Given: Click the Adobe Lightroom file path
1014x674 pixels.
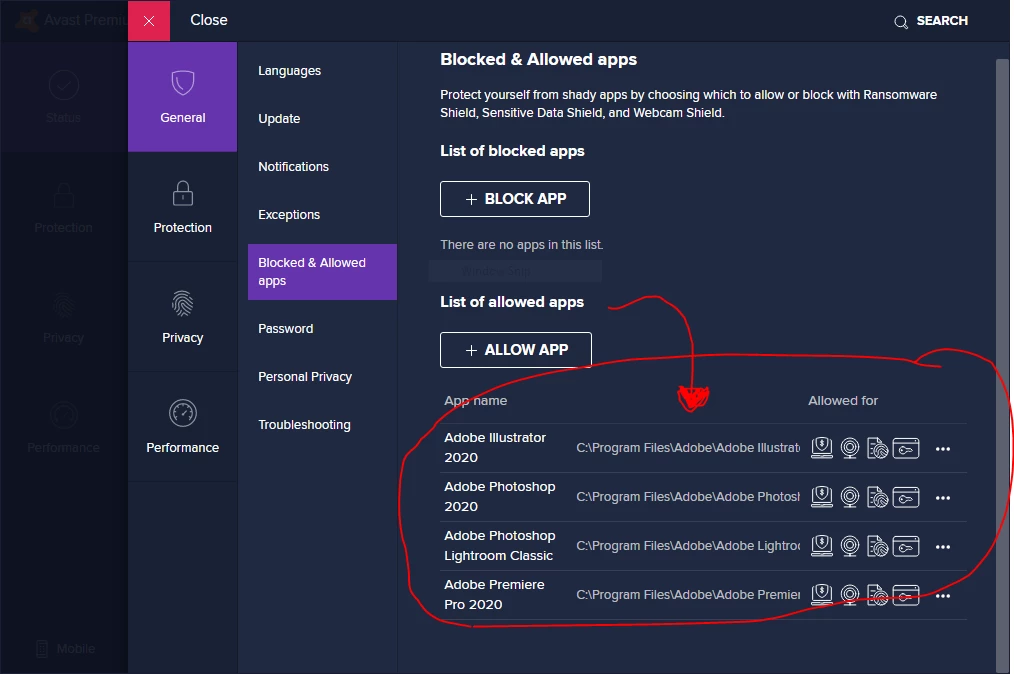Looking at the screenshot, I should click(688, 546).
